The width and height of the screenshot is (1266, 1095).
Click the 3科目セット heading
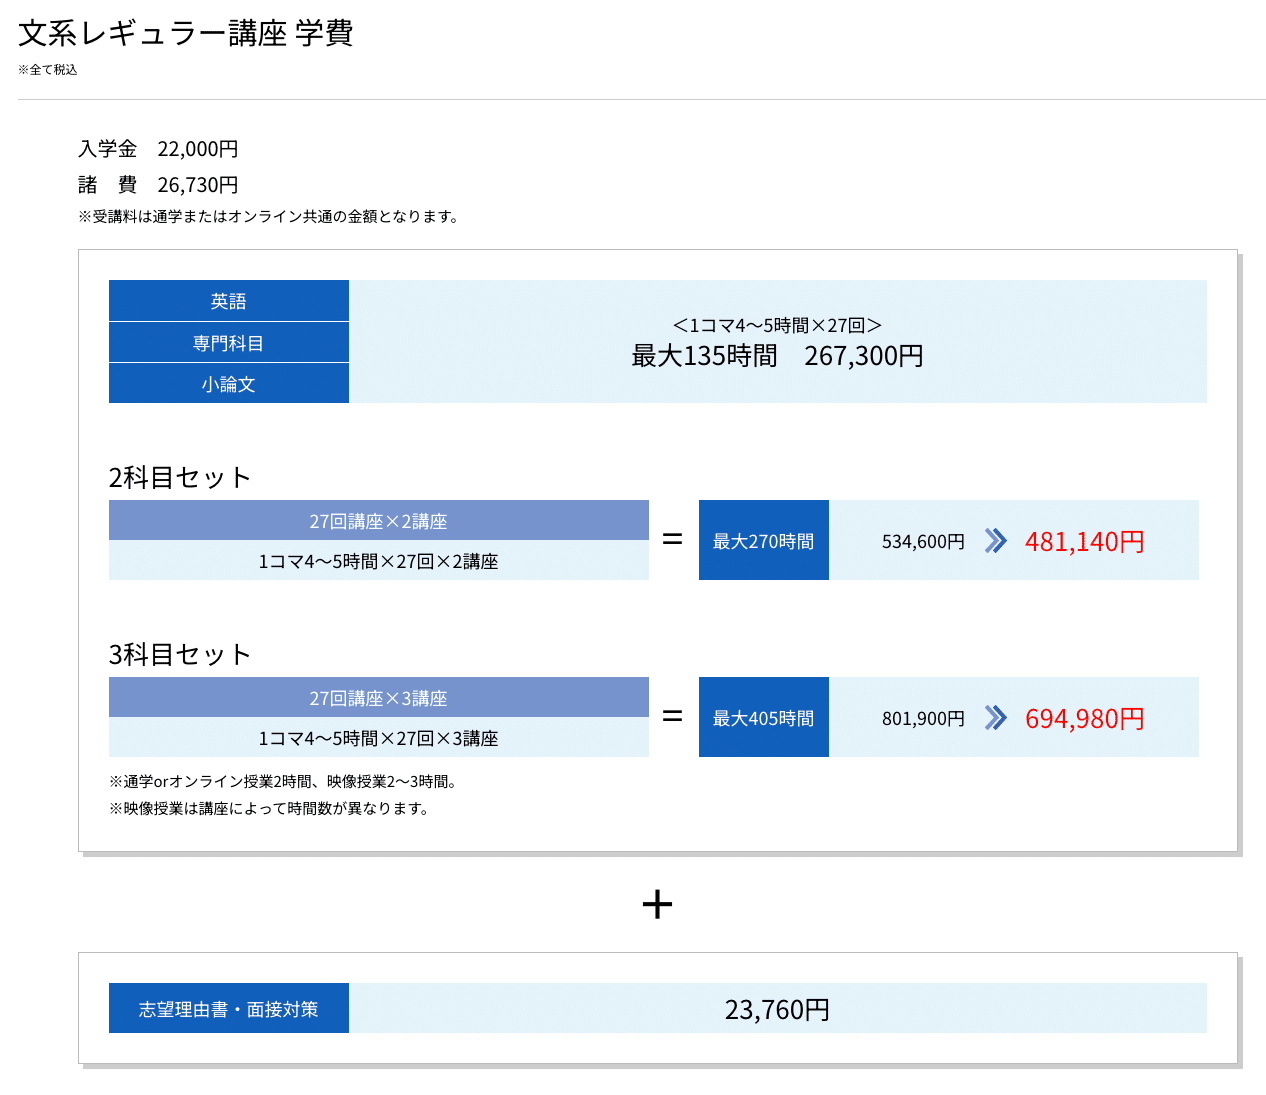click(x=179, y=654)
